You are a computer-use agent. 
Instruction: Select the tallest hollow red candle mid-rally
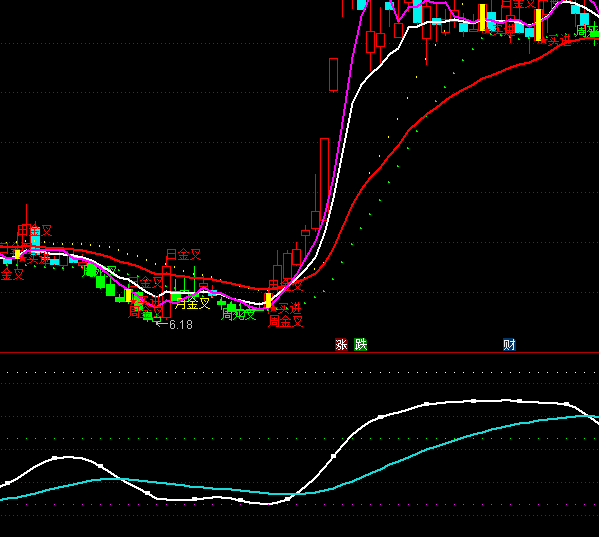click(324, 183)
